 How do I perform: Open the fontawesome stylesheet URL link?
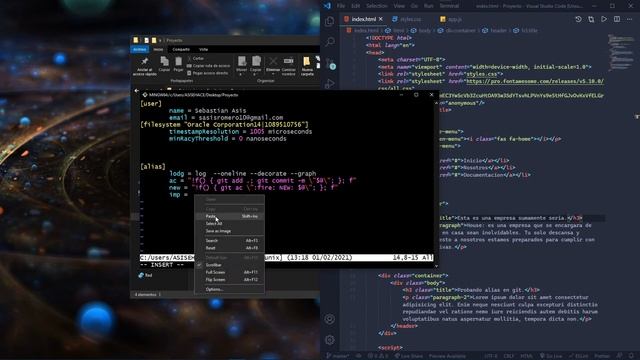click(x=535, y=81)
